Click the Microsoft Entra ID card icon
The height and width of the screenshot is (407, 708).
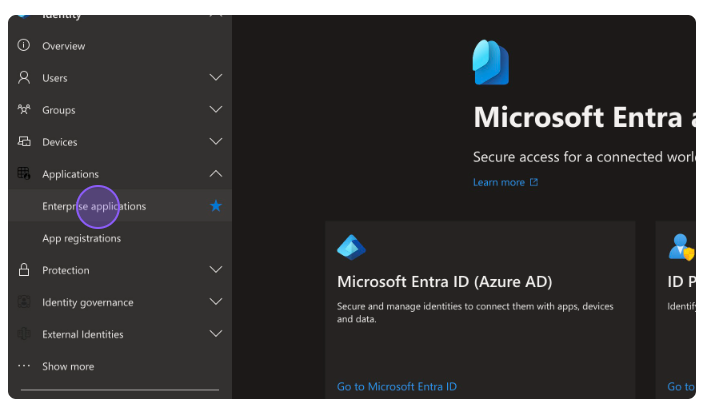352,247
